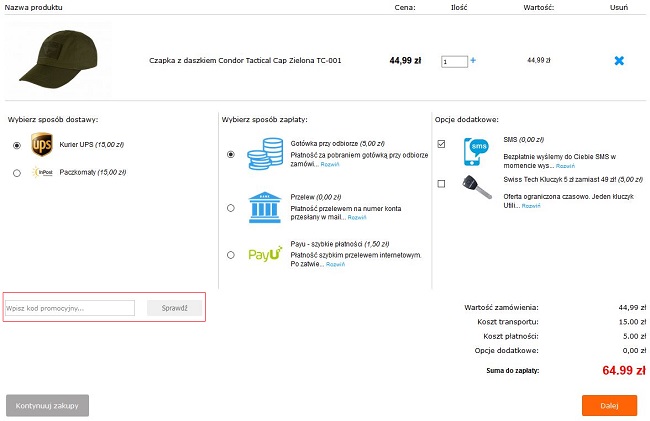Enable the Swiss Tech Kluczyk checkbox
The image size is (650, 421).
(442, 184)
